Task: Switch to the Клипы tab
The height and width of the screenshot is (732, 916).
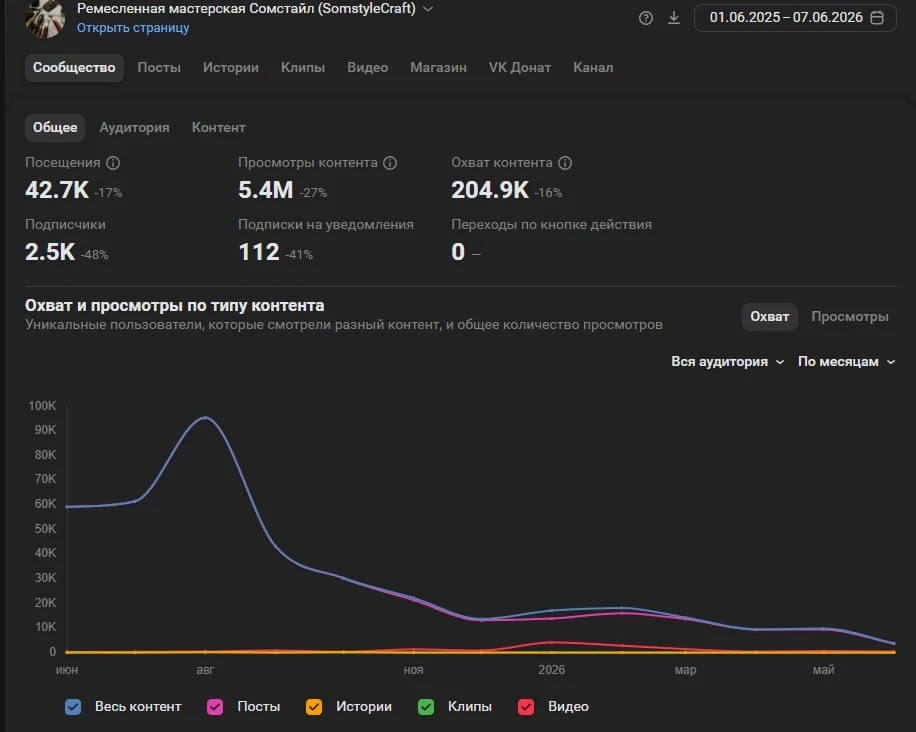Action: [x=303, y=68]
